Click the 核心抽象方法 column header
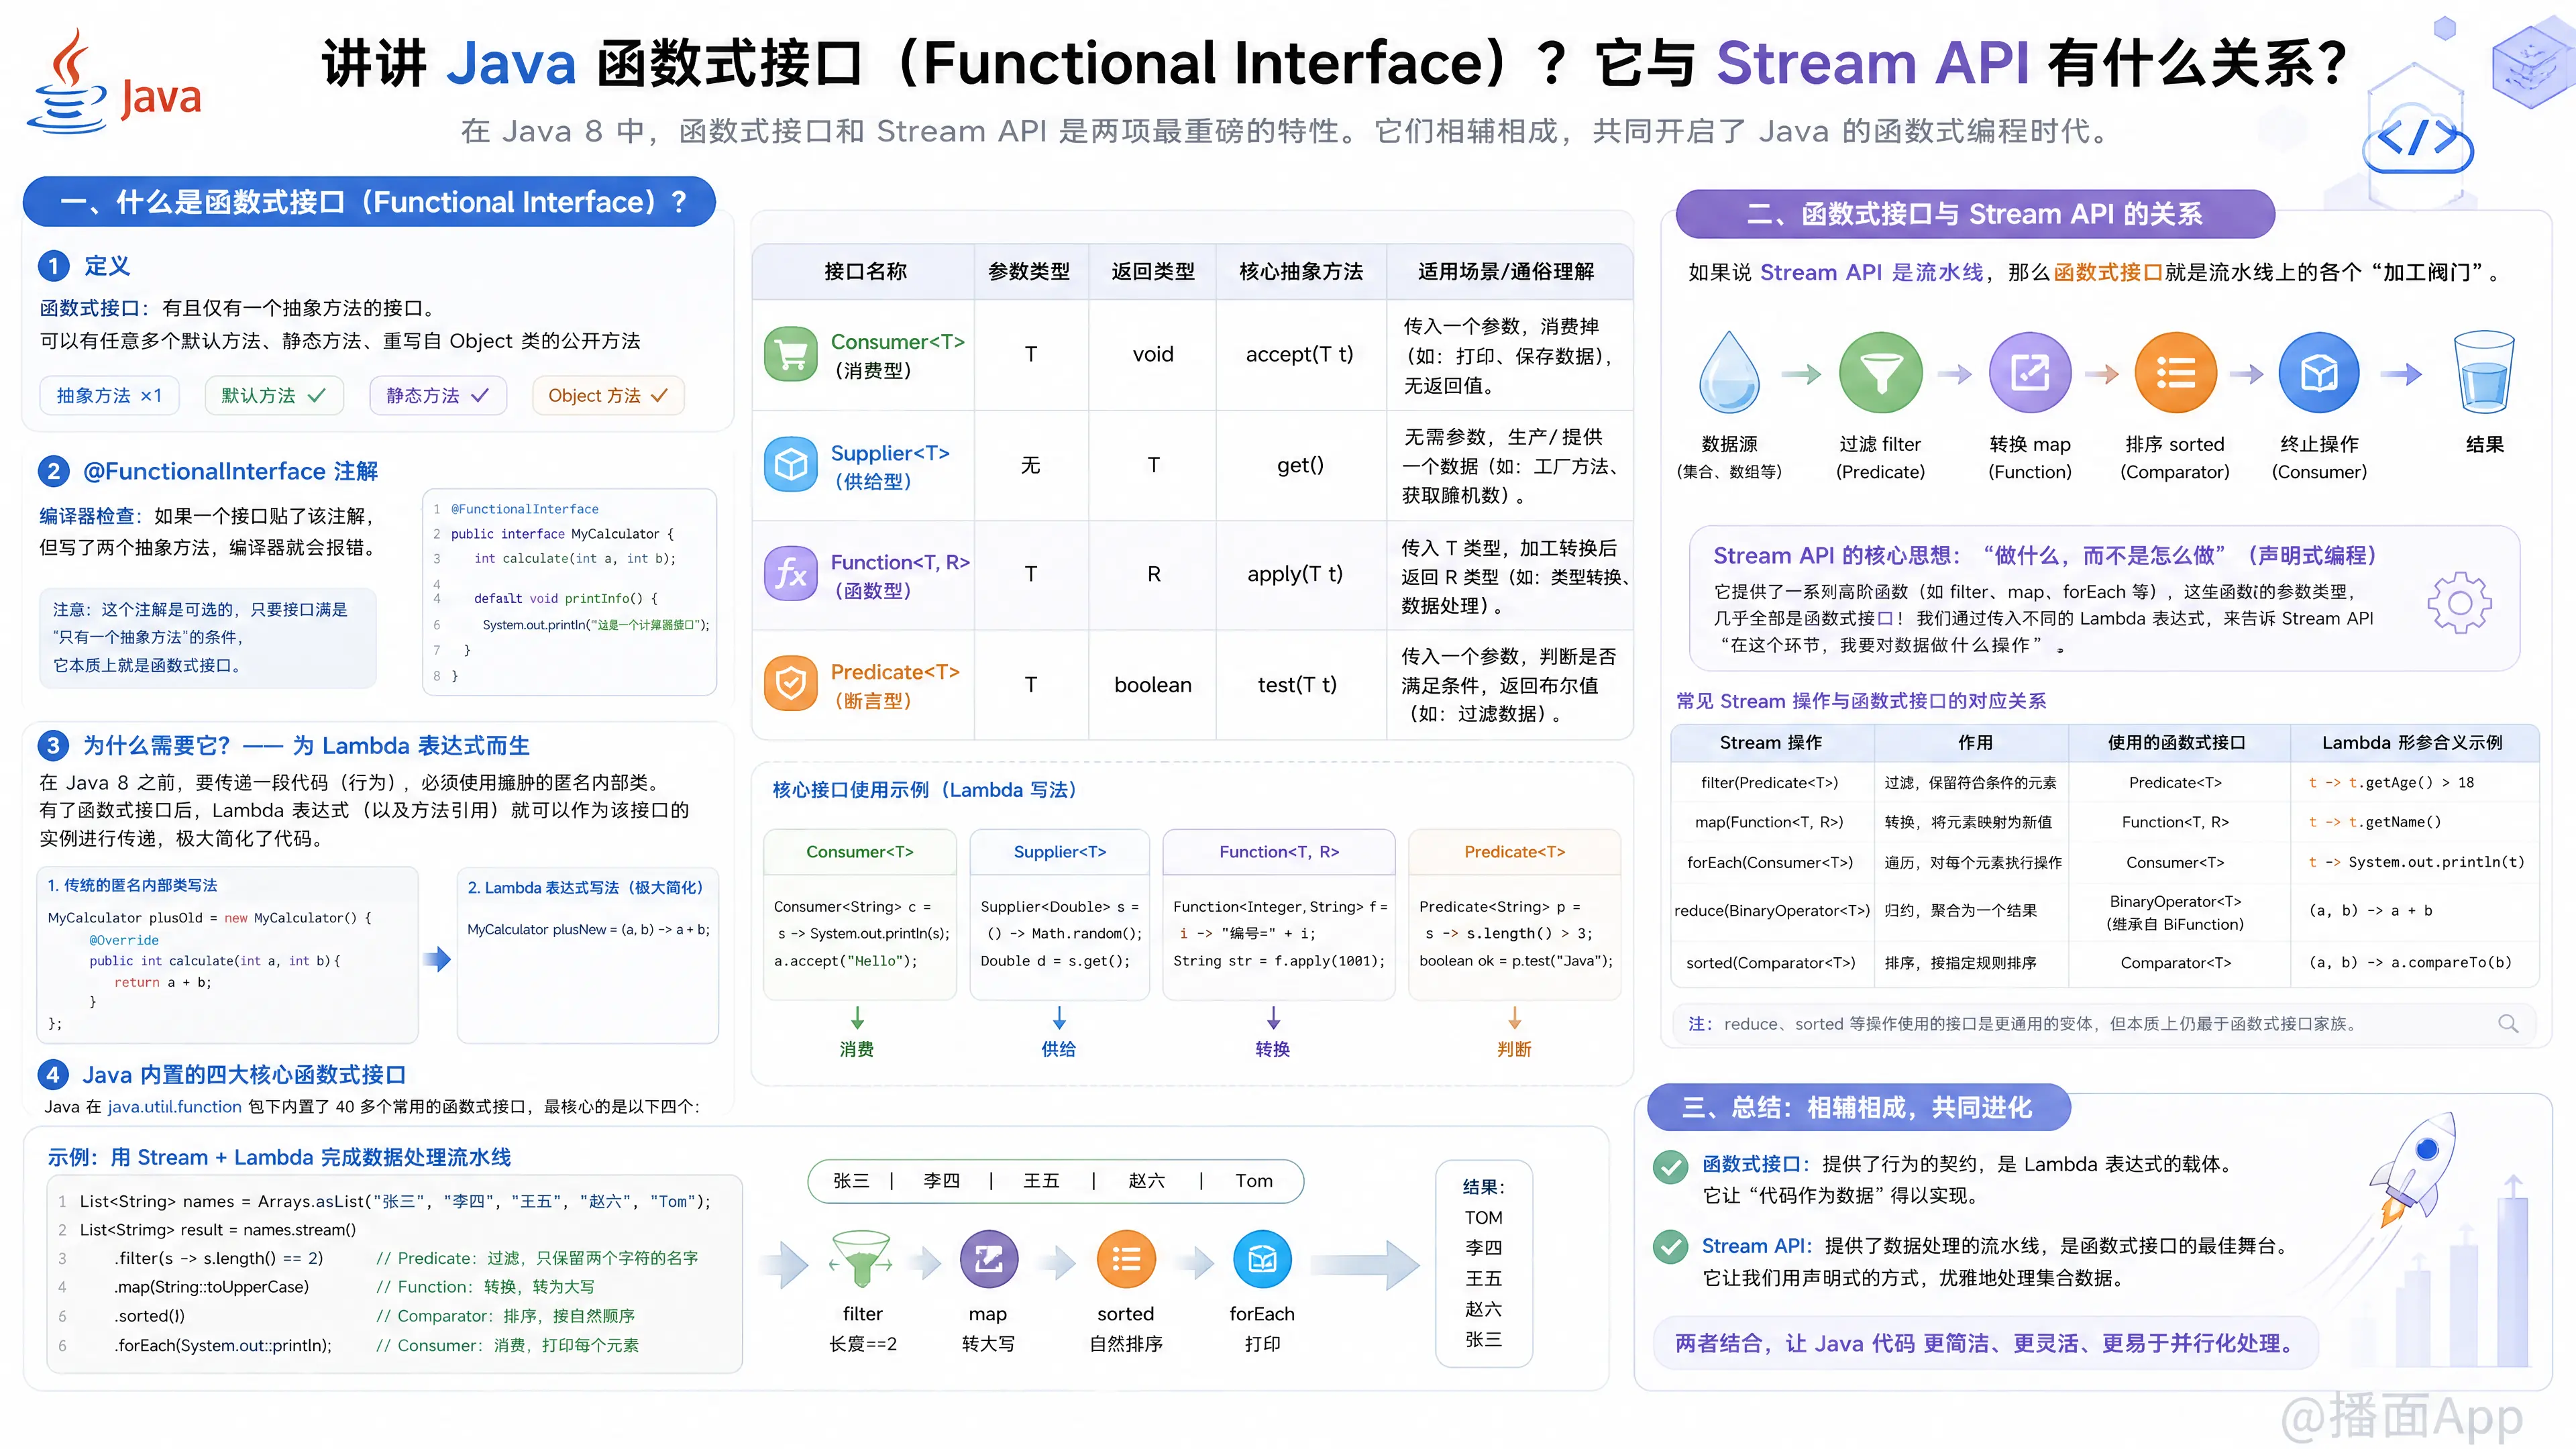 pos(1301,271)
